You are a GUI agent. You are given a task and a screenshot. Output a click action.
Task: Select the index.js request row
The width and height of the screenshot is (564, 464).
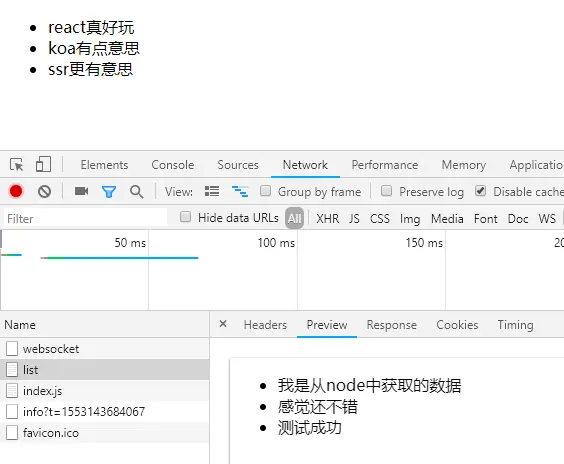(104, 391)
